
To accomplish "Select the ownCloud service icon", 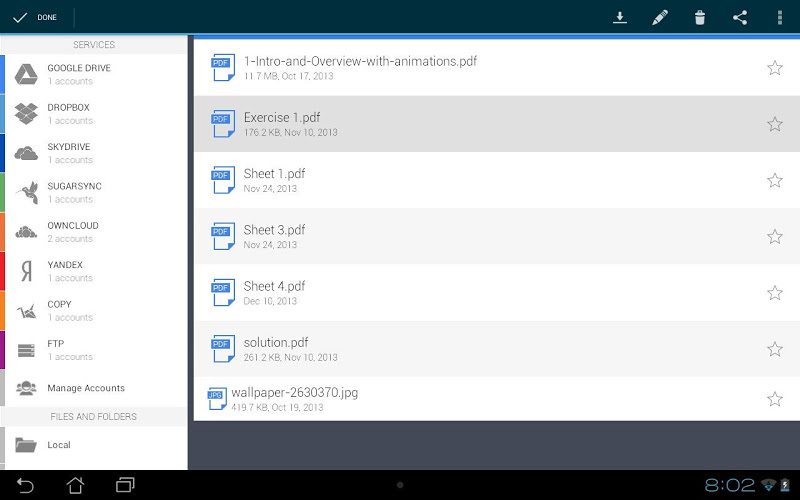I will (26, 232).
